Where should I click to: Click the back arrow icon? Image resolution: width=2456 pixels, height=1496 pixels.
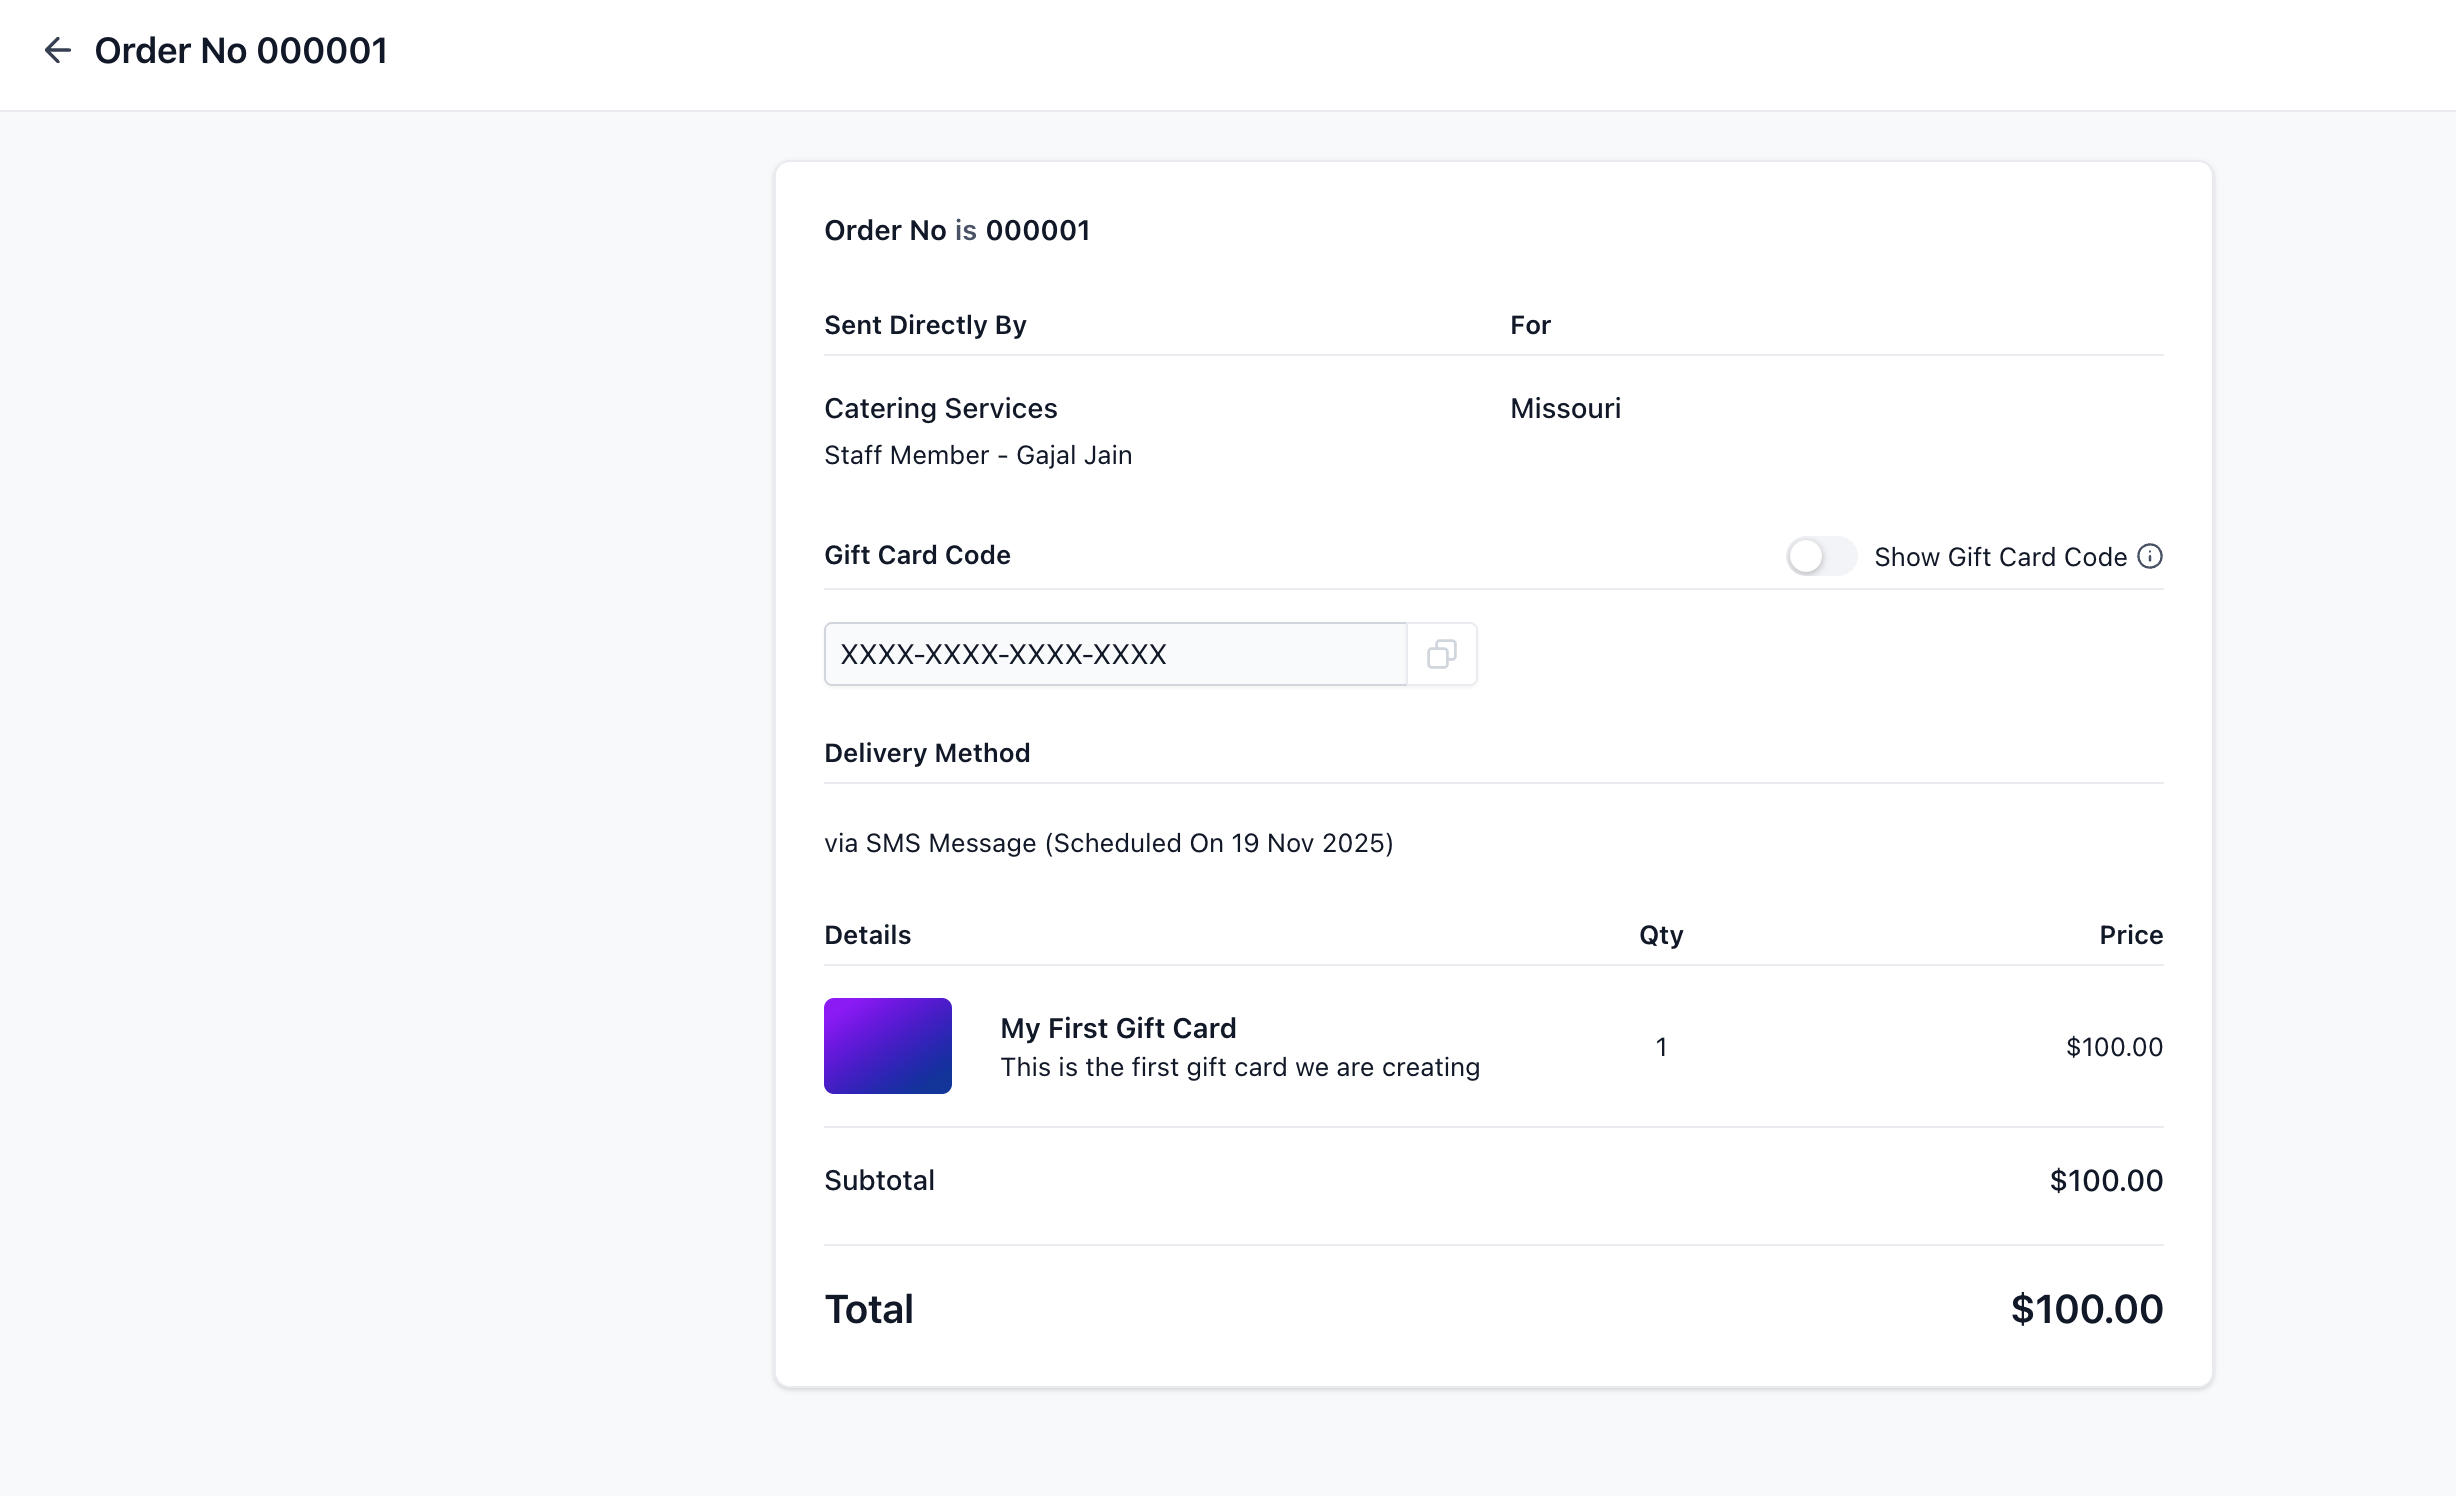pyautogui.click(x=57, y=50)
